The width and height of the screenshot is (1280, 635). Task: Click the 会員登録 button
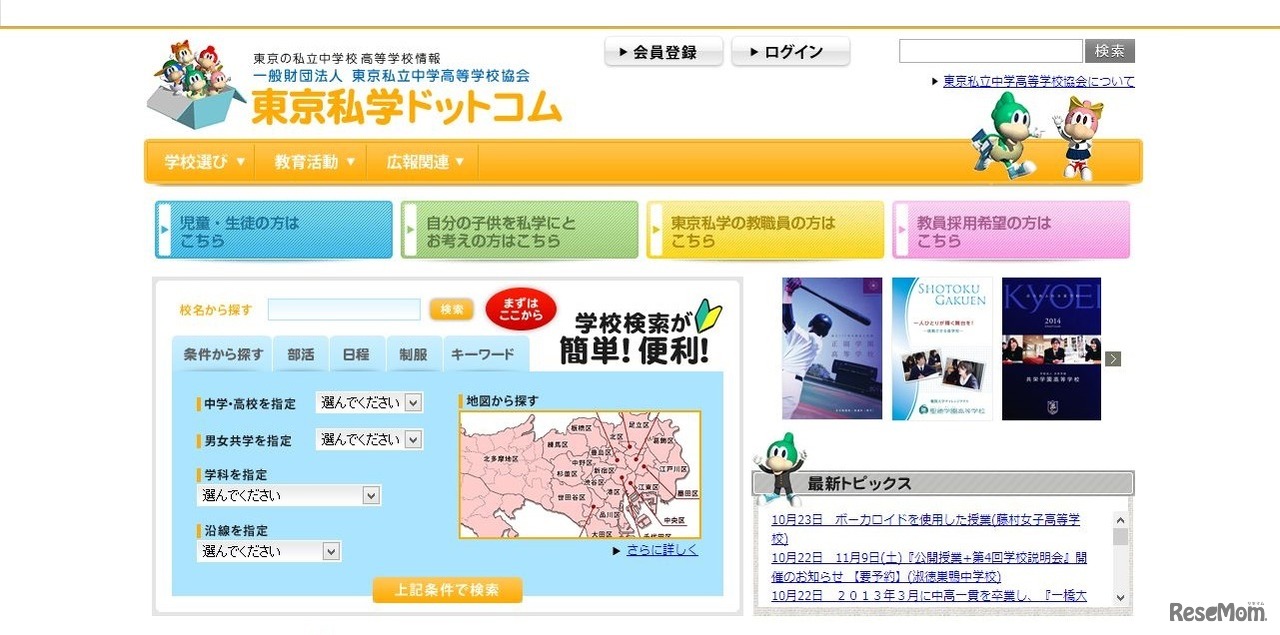pyautogui.click(x=663, y=50)
